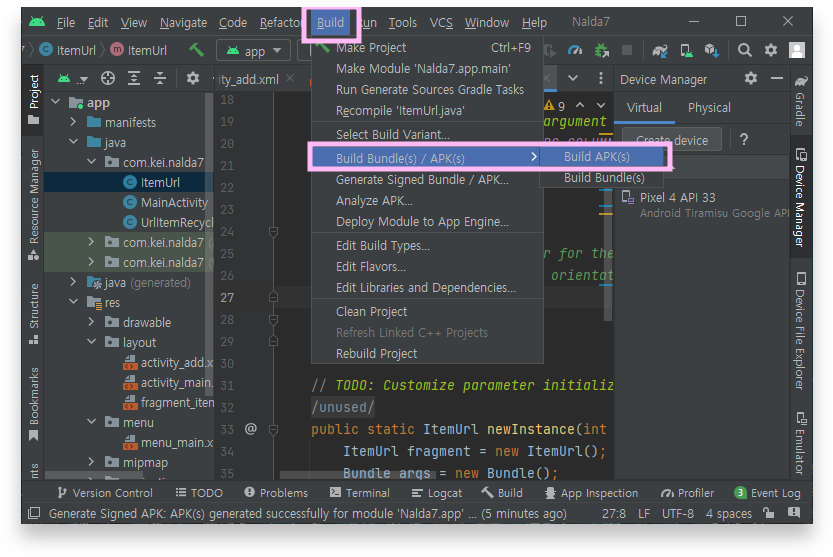Collapse the app module tree node

click(x=56, y=102)
